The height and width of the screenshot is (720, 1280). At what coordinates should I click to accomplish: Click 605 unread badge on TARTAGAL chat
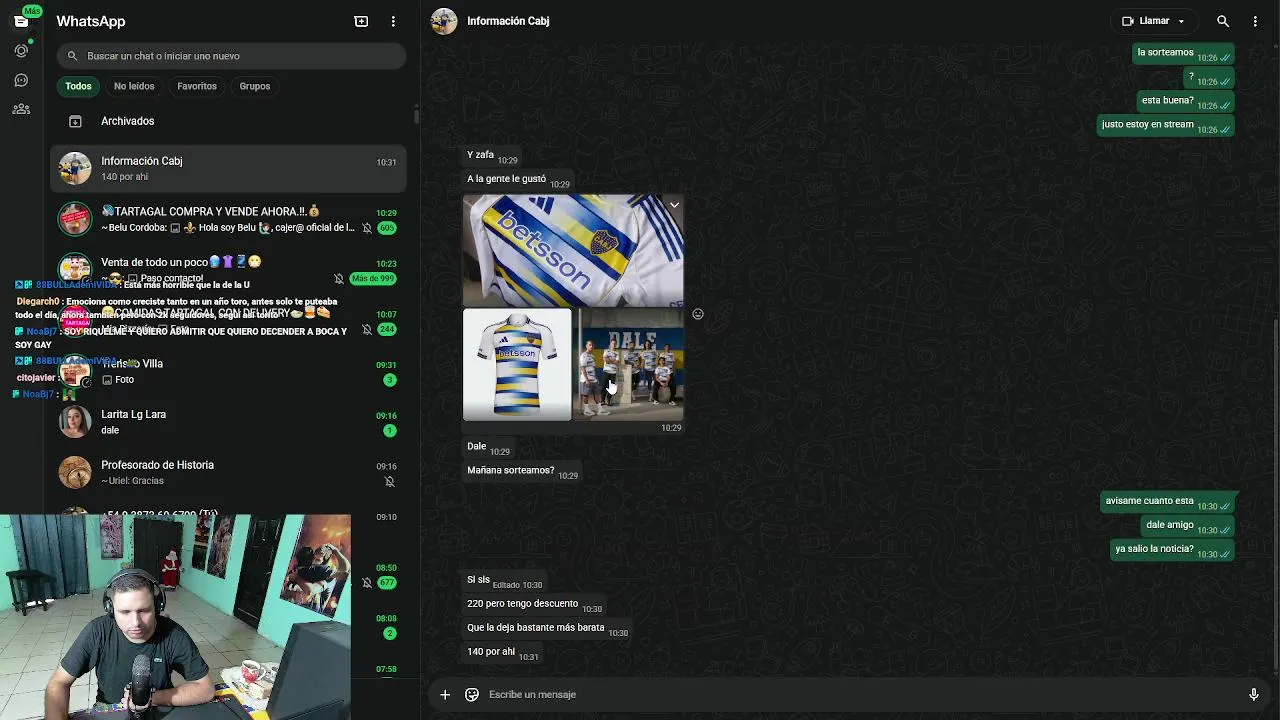(x=386, y=228)
